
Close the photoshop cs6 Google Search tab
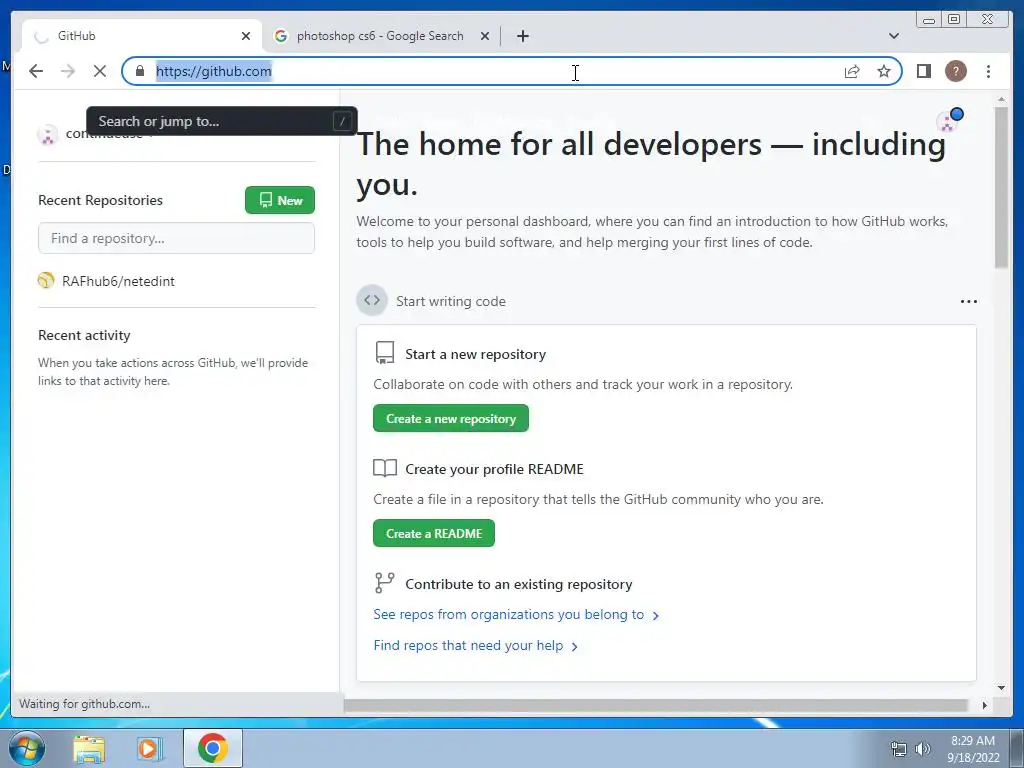(485, 36)
